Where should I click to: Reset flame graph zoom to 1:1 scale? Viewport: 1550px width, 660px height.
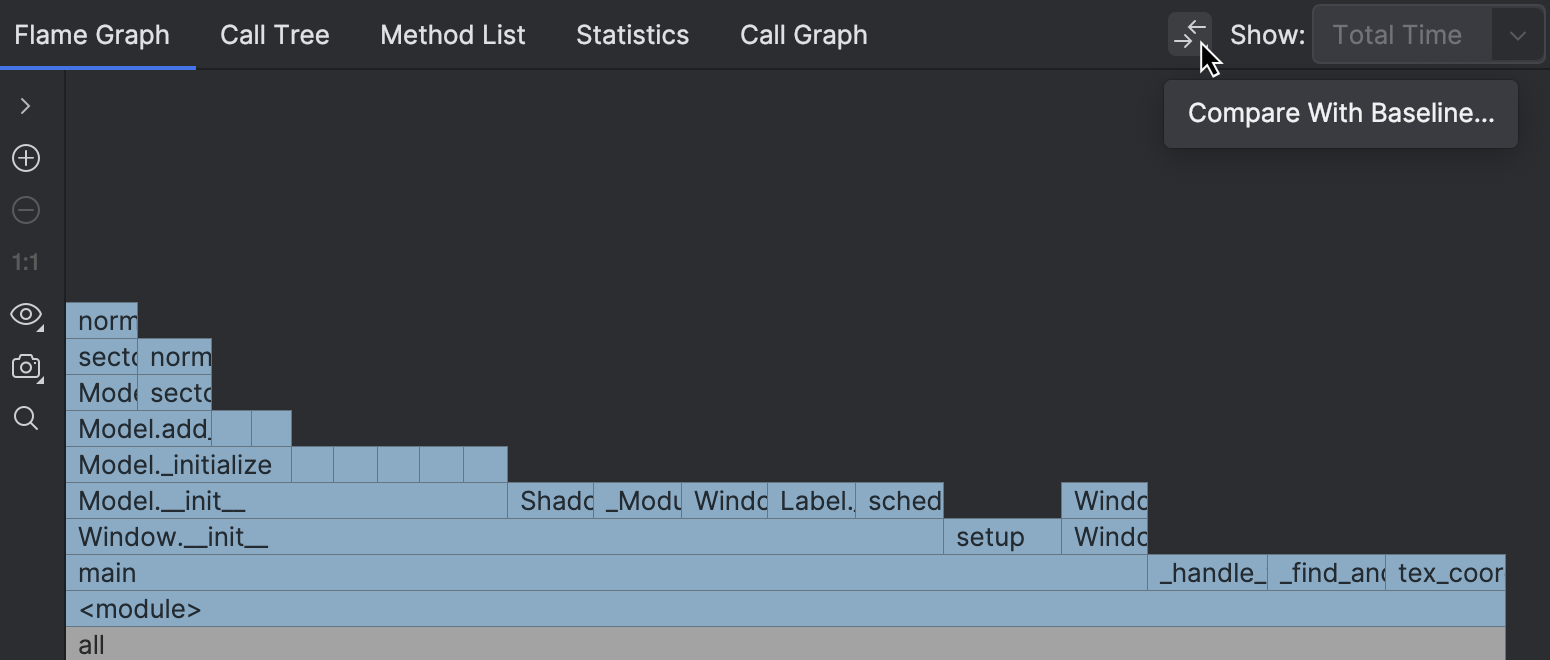coord(26,261)
